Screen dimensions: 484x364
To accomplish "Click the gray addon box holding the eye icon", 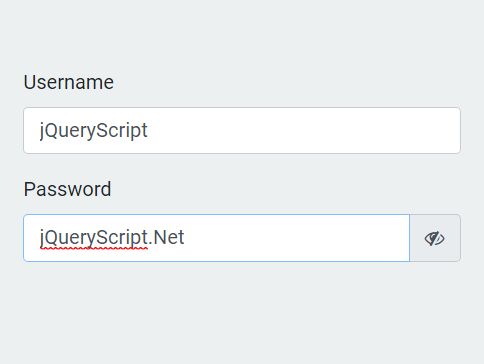I will click(x=435, y=238).
